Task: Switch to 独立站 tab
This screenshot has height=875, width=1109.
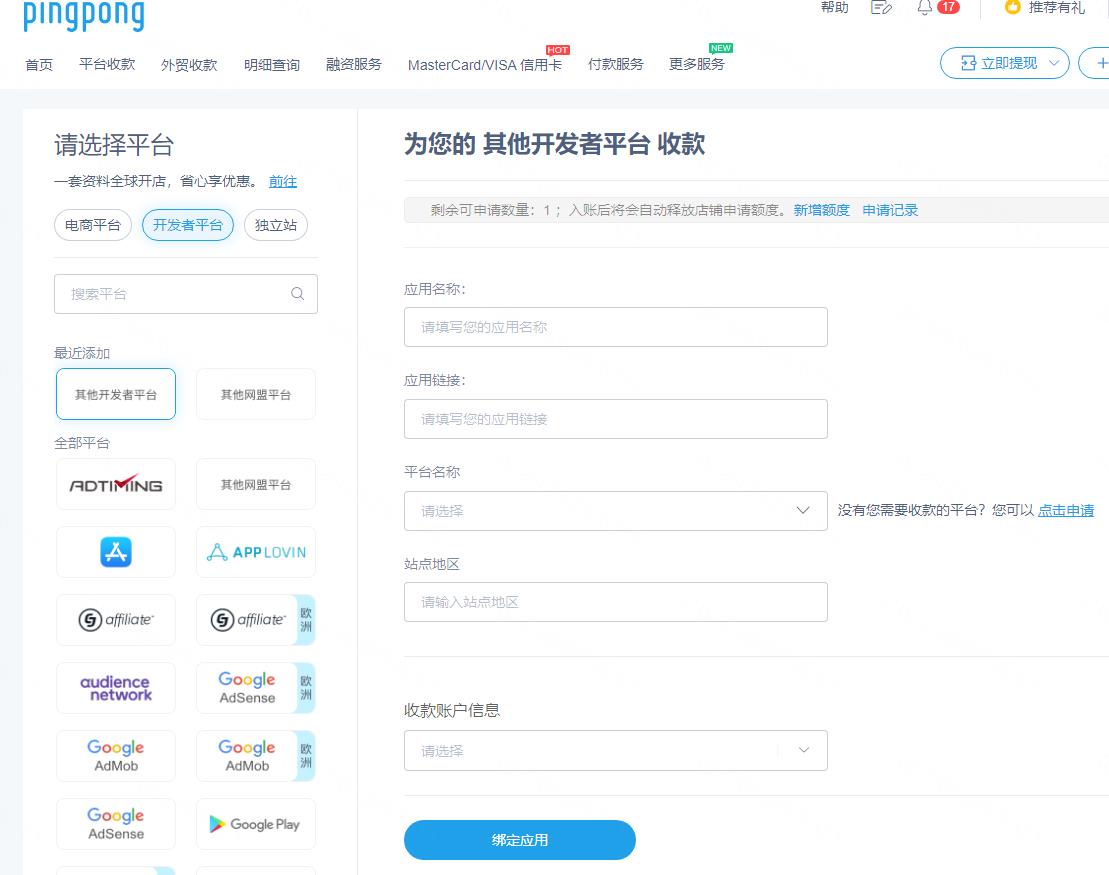Action: (276, 225)
